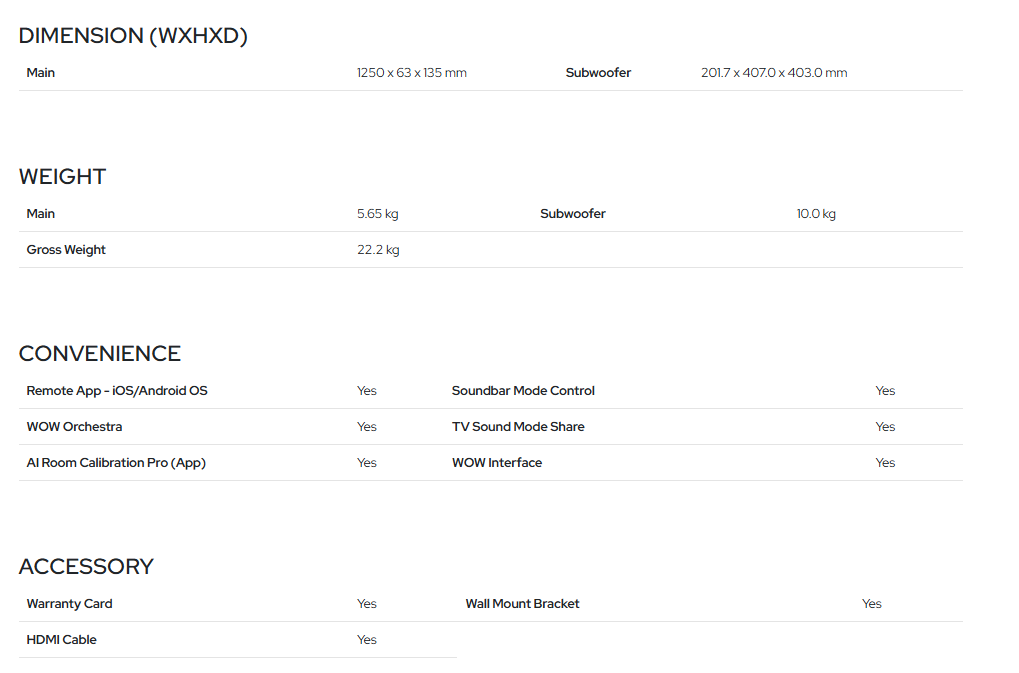Click the Remote App - iOS/Android OS label
Viewport: 1019px width, 673px height.
(117, 390)
